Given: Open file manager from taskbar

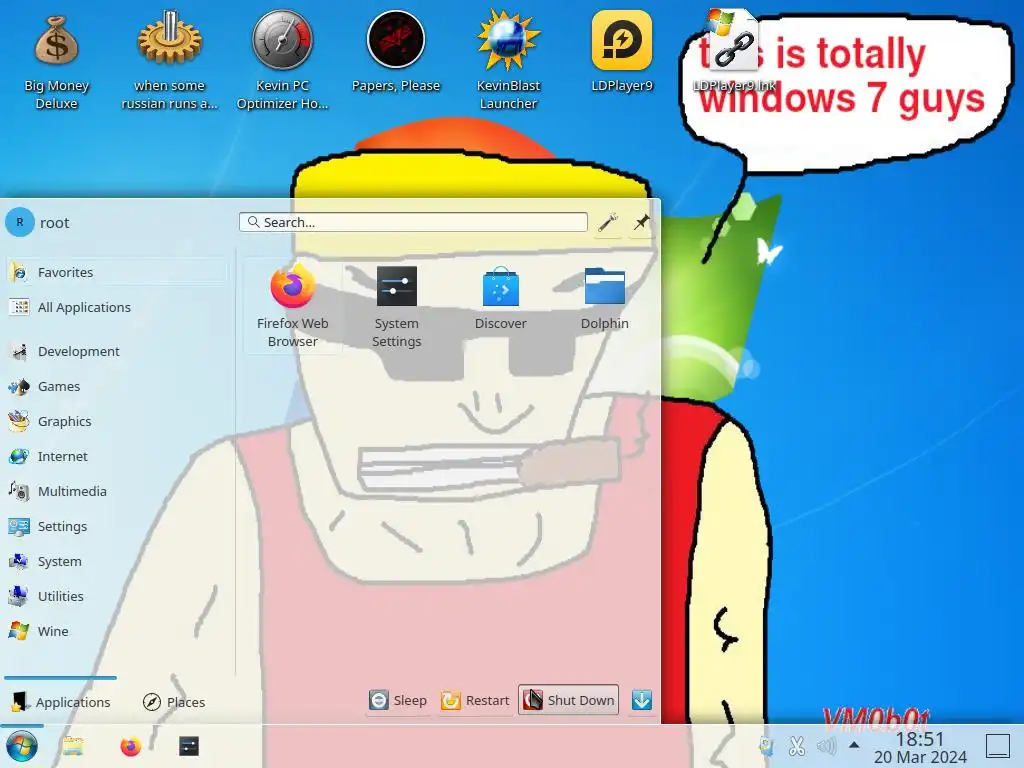Looking at the screenshot, I should [72, 746].
